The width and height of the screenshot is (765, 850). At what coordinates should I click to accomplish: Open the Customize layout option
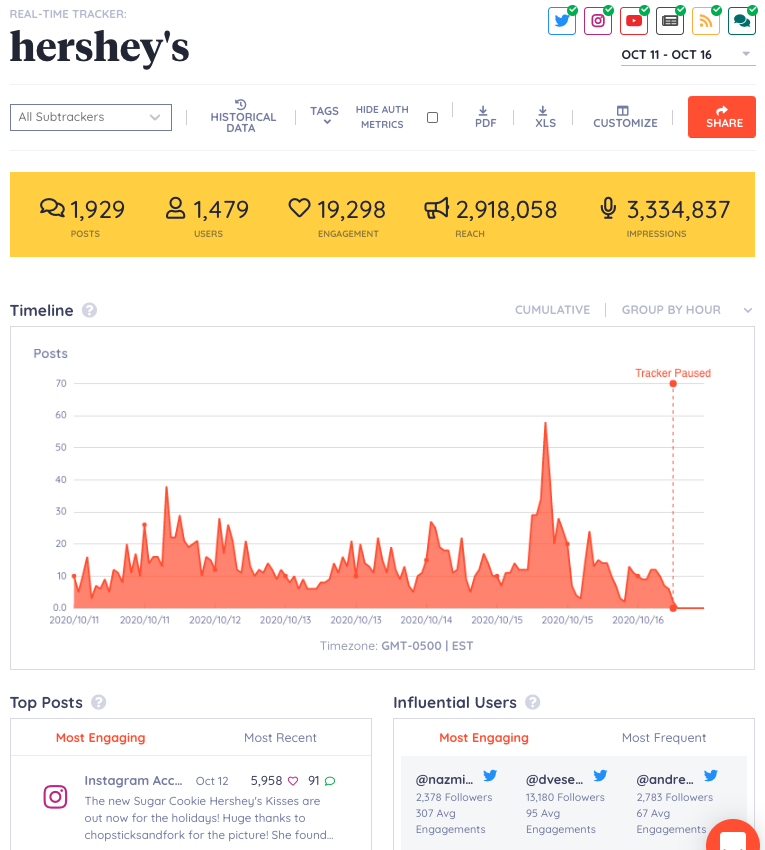pos(625,116)
